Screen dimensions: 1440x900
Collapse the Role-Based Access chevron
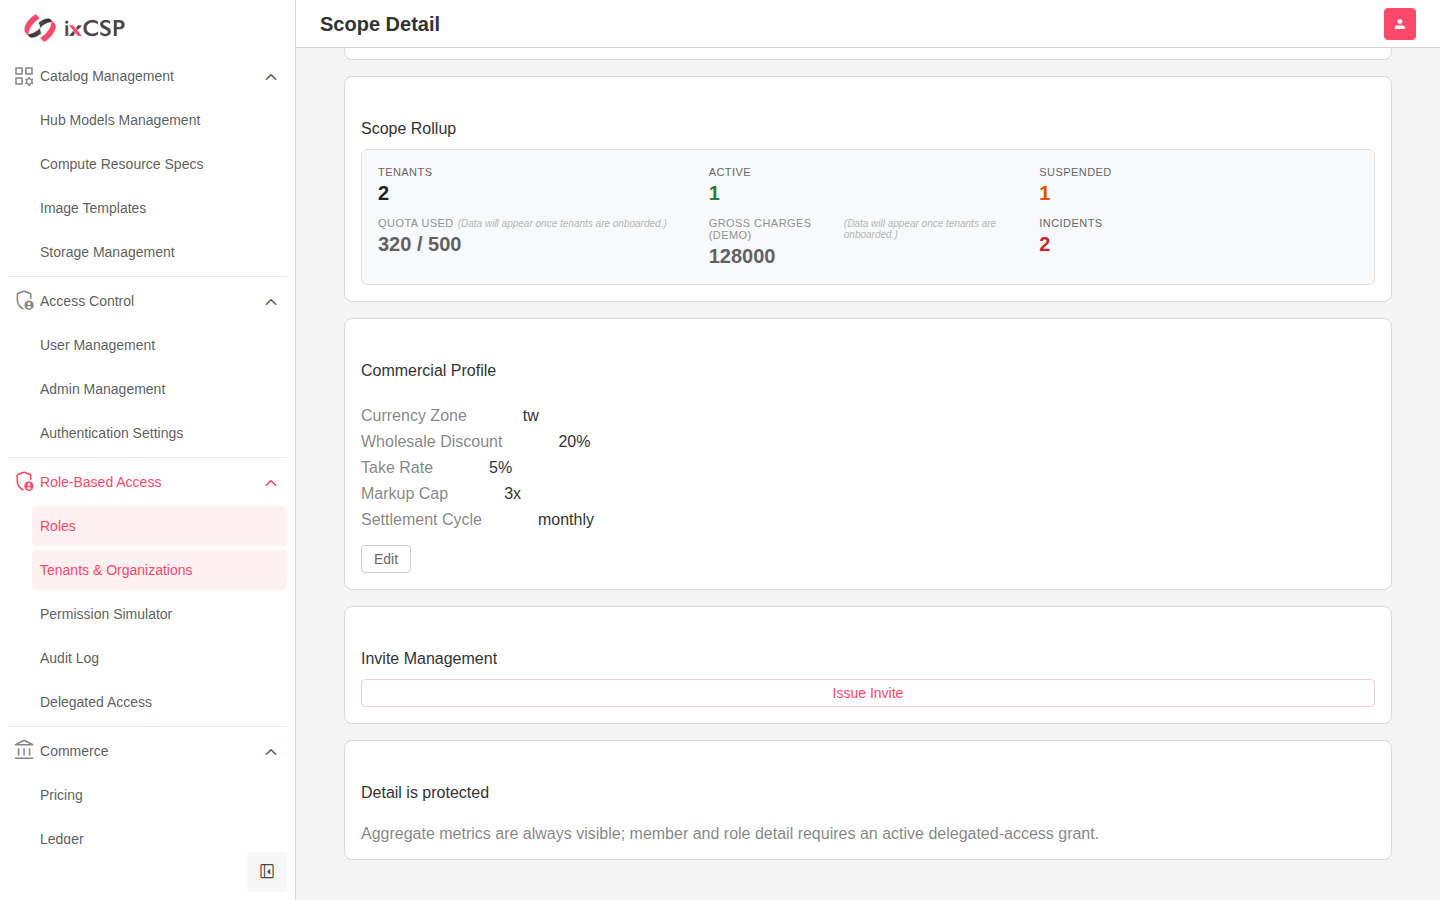click(x=271, y=483)
